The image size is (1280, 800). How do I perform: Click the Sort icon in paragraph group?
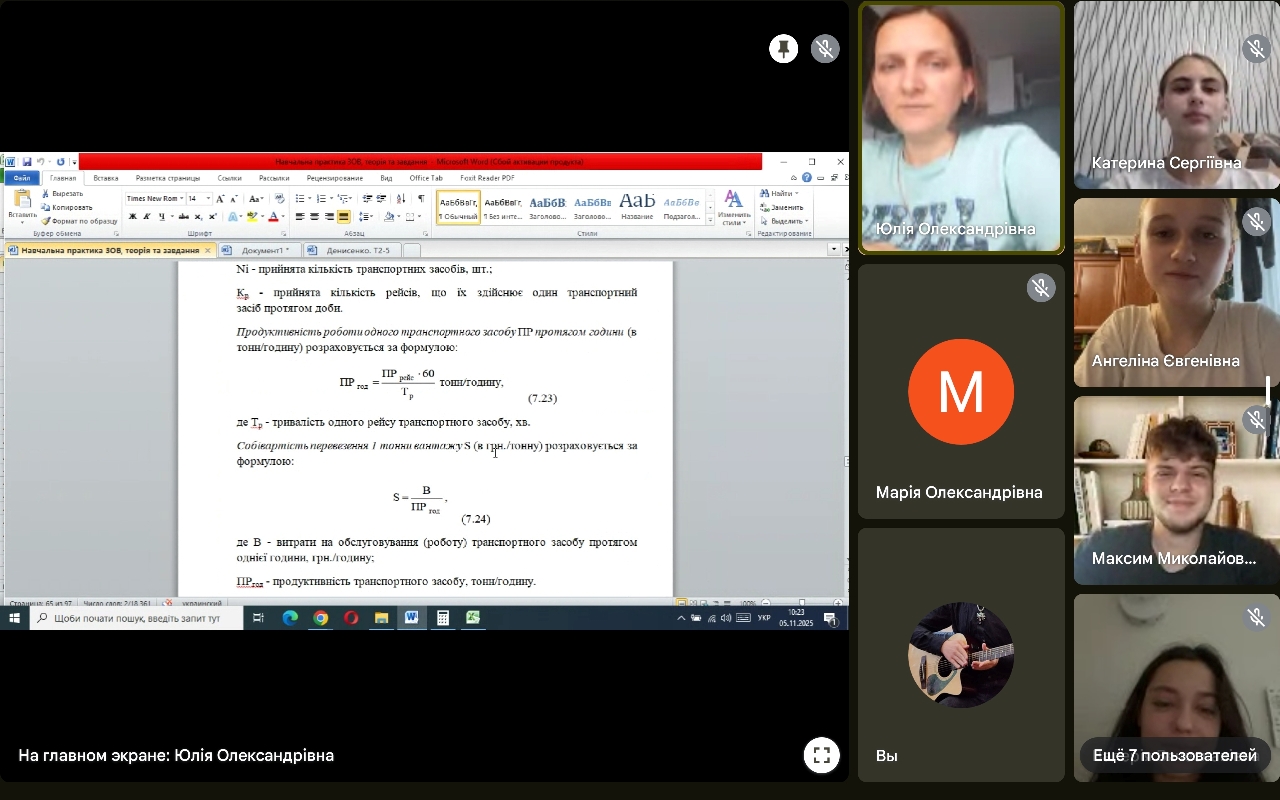tap(400, 199)
